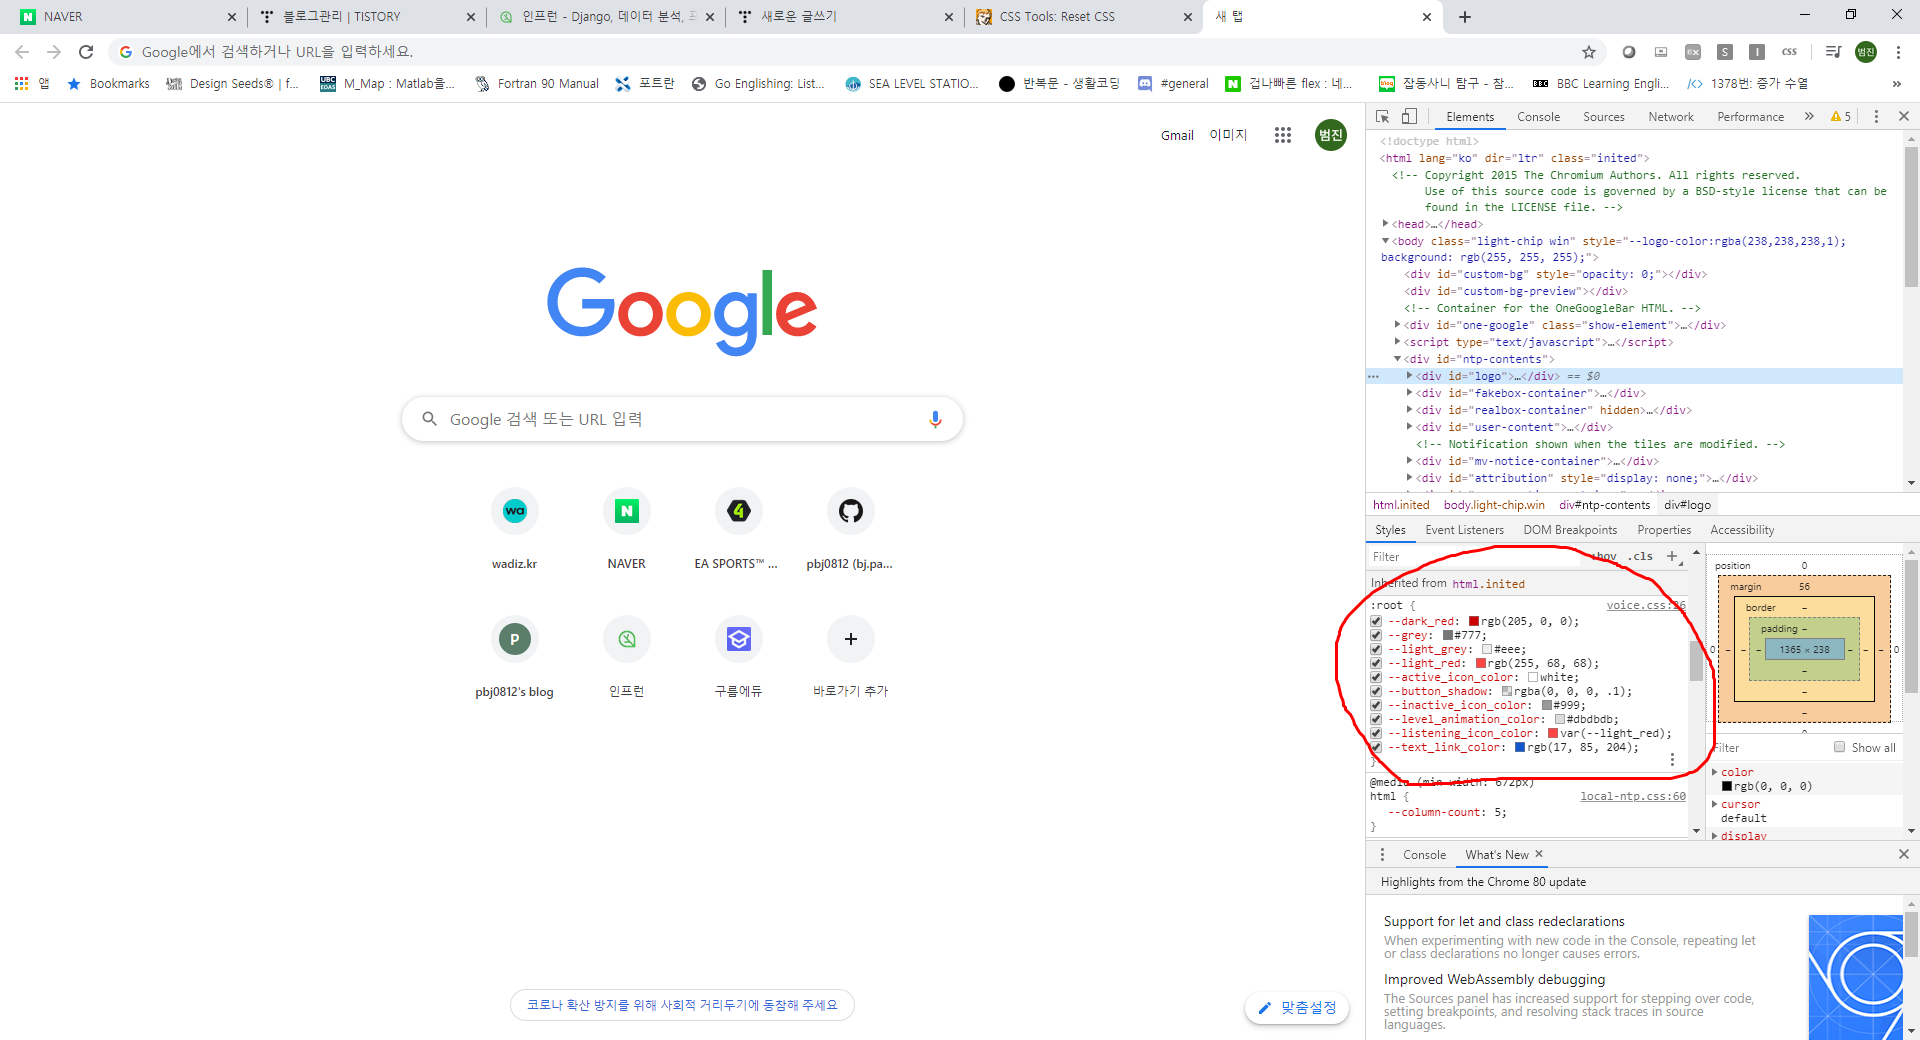Uncheck the --light_grey property checkbox
The height and width of the screenshot is (1040, 1920).
(x=1376, y=649)
